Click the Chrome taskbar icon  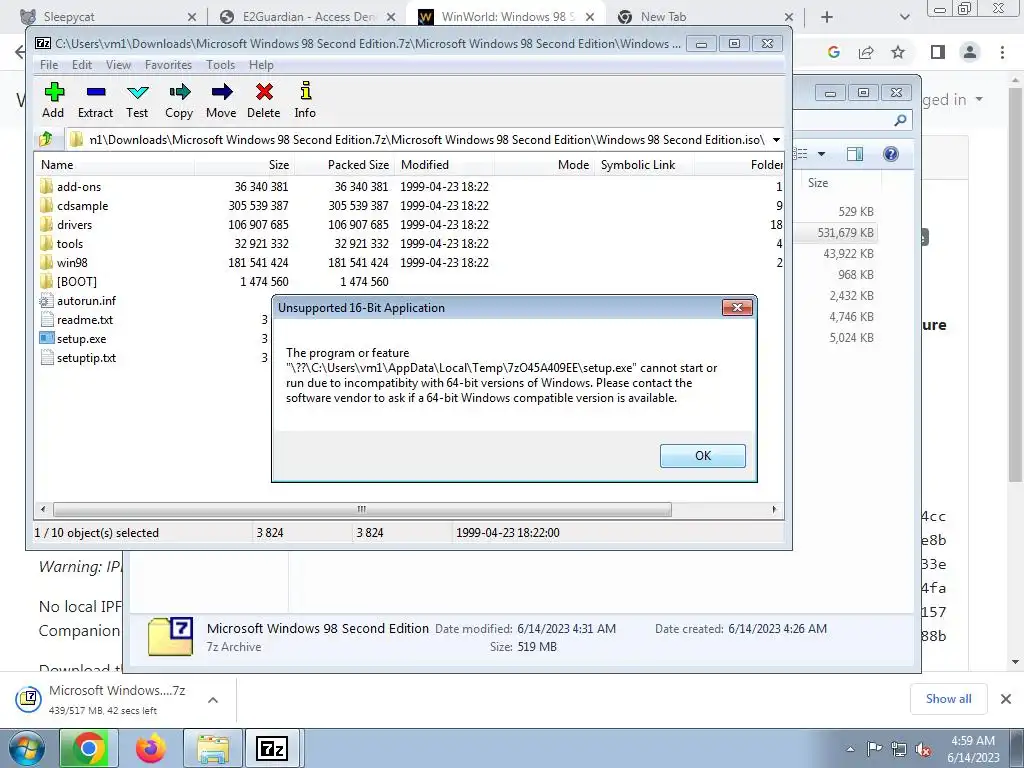point(89,748)
